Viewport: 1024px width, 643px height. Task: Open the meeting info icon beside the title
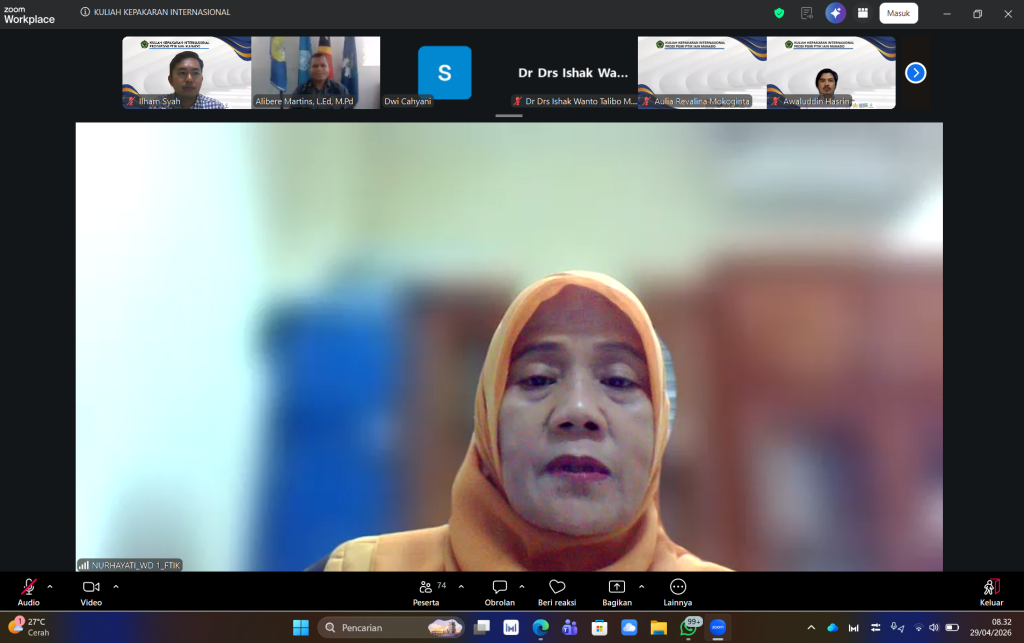pos(85,13)
